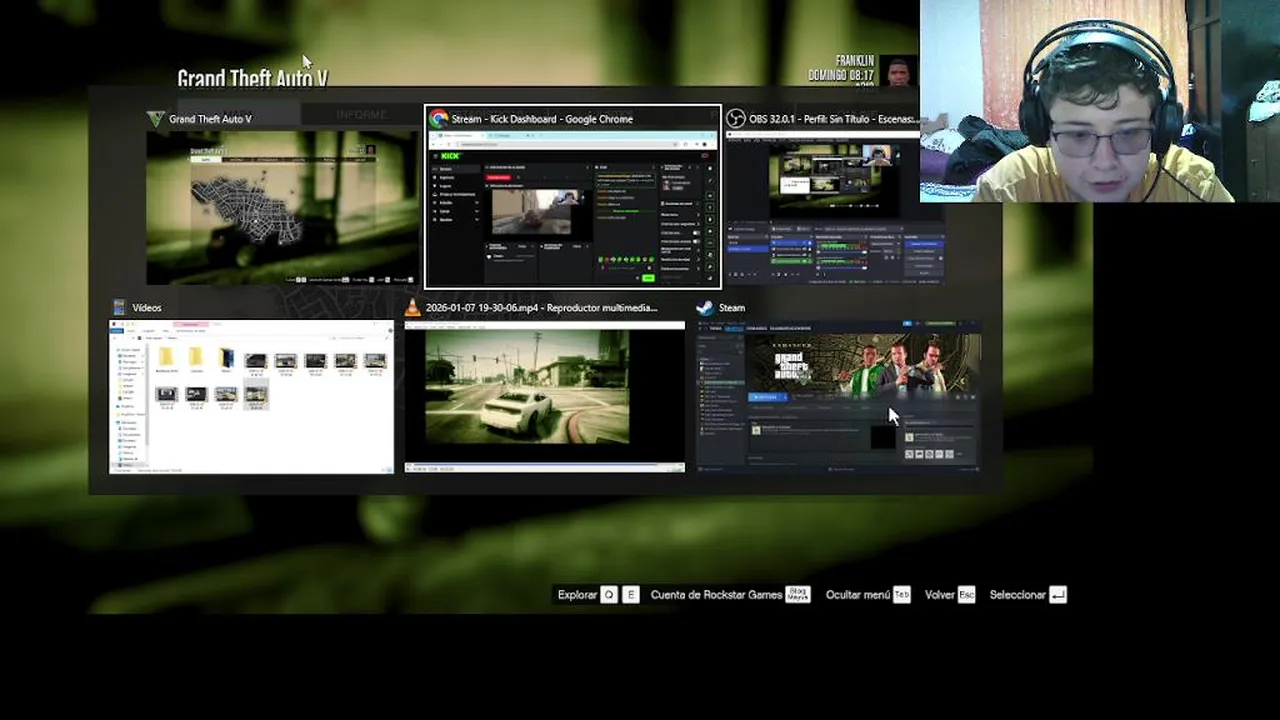Screen dimensions: 1280x720
Task: Open the Videos File Explorer window thumbnail
Action: pyautogui.click(x=252, y=396)
